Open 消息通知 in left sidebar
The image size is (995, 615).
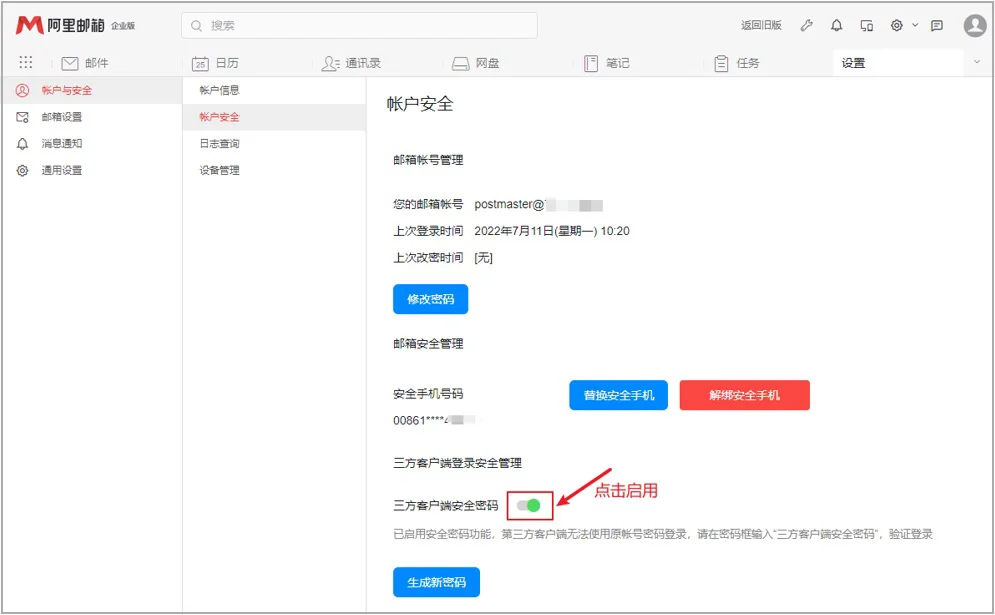click(x=91, y=143)
